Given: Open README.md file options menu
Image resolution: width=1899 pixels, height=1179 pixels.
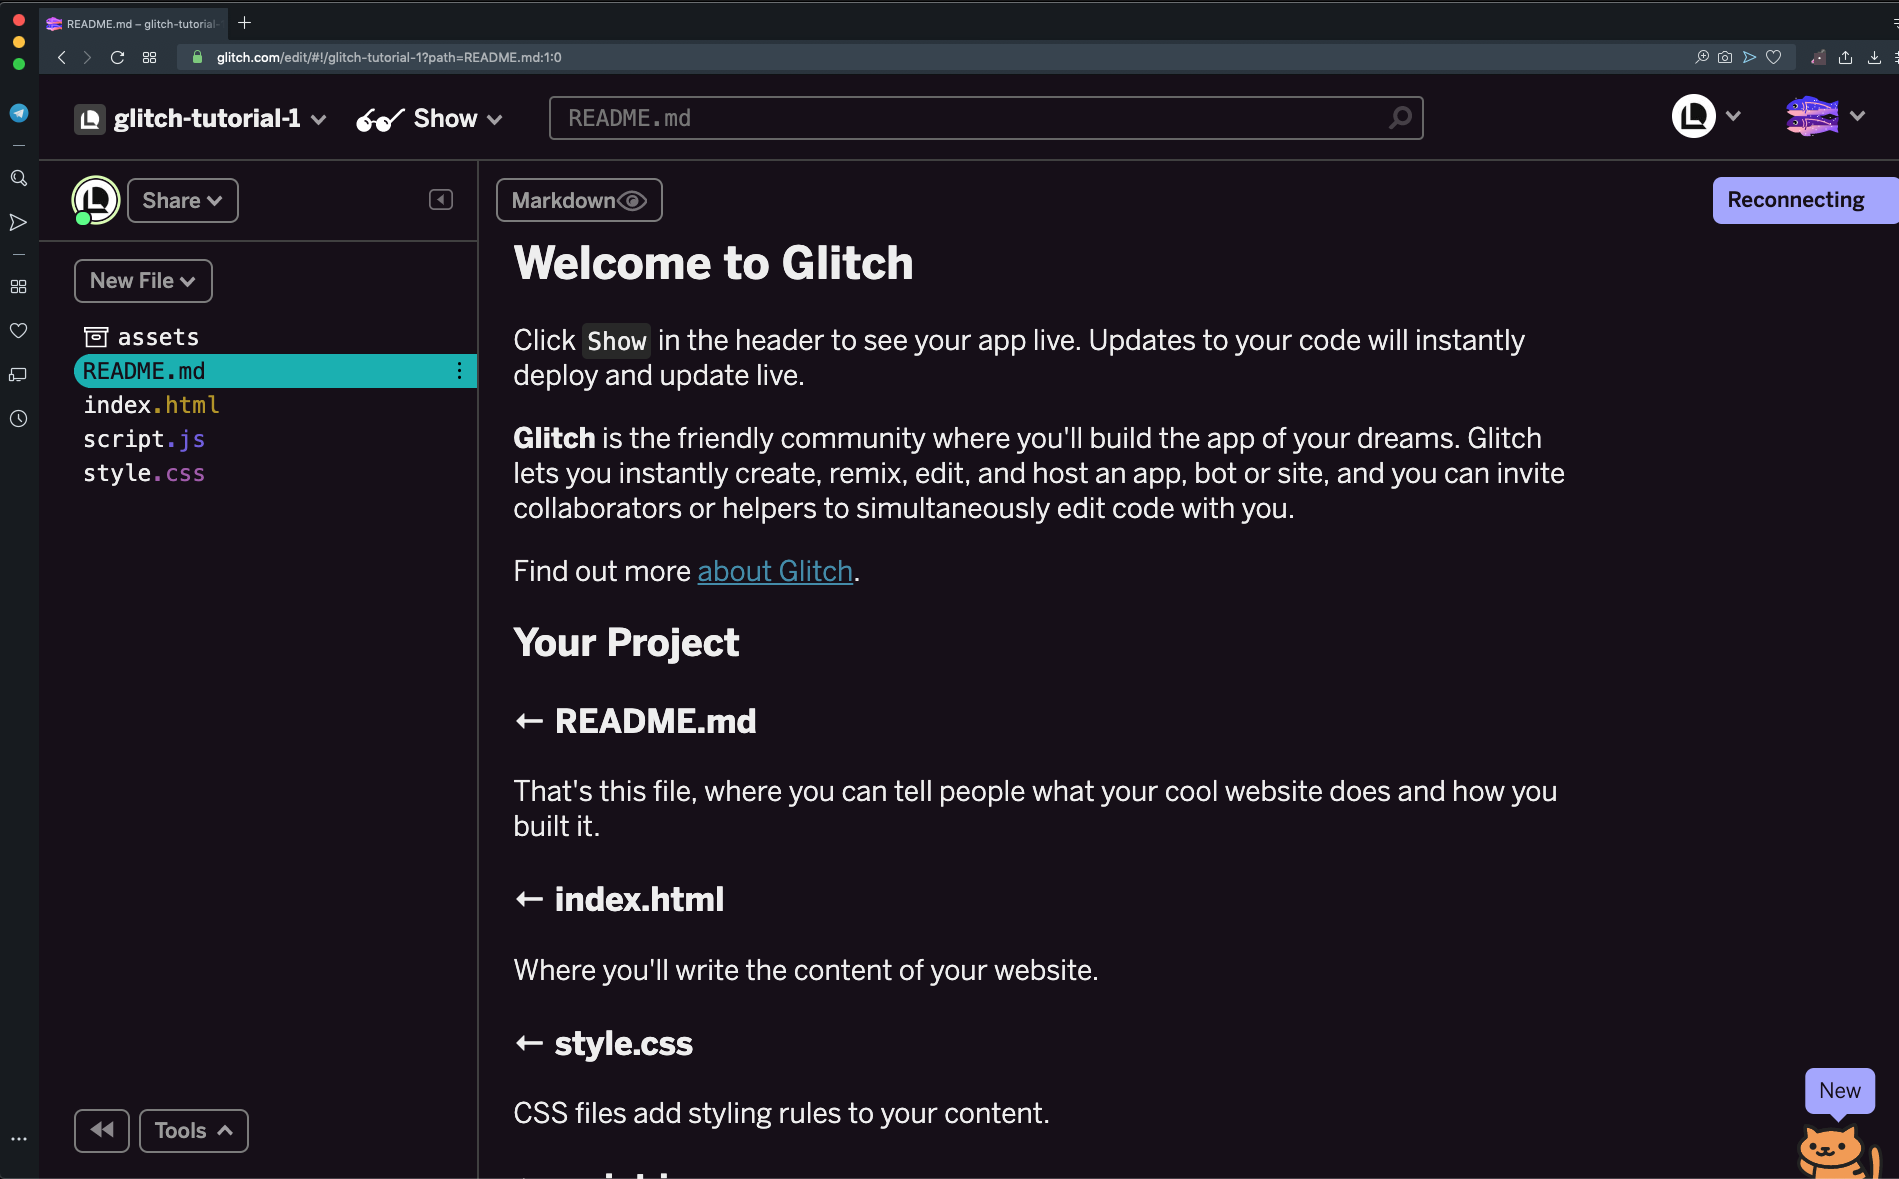Looking at the screenshot, I should [x=459, y=371].
